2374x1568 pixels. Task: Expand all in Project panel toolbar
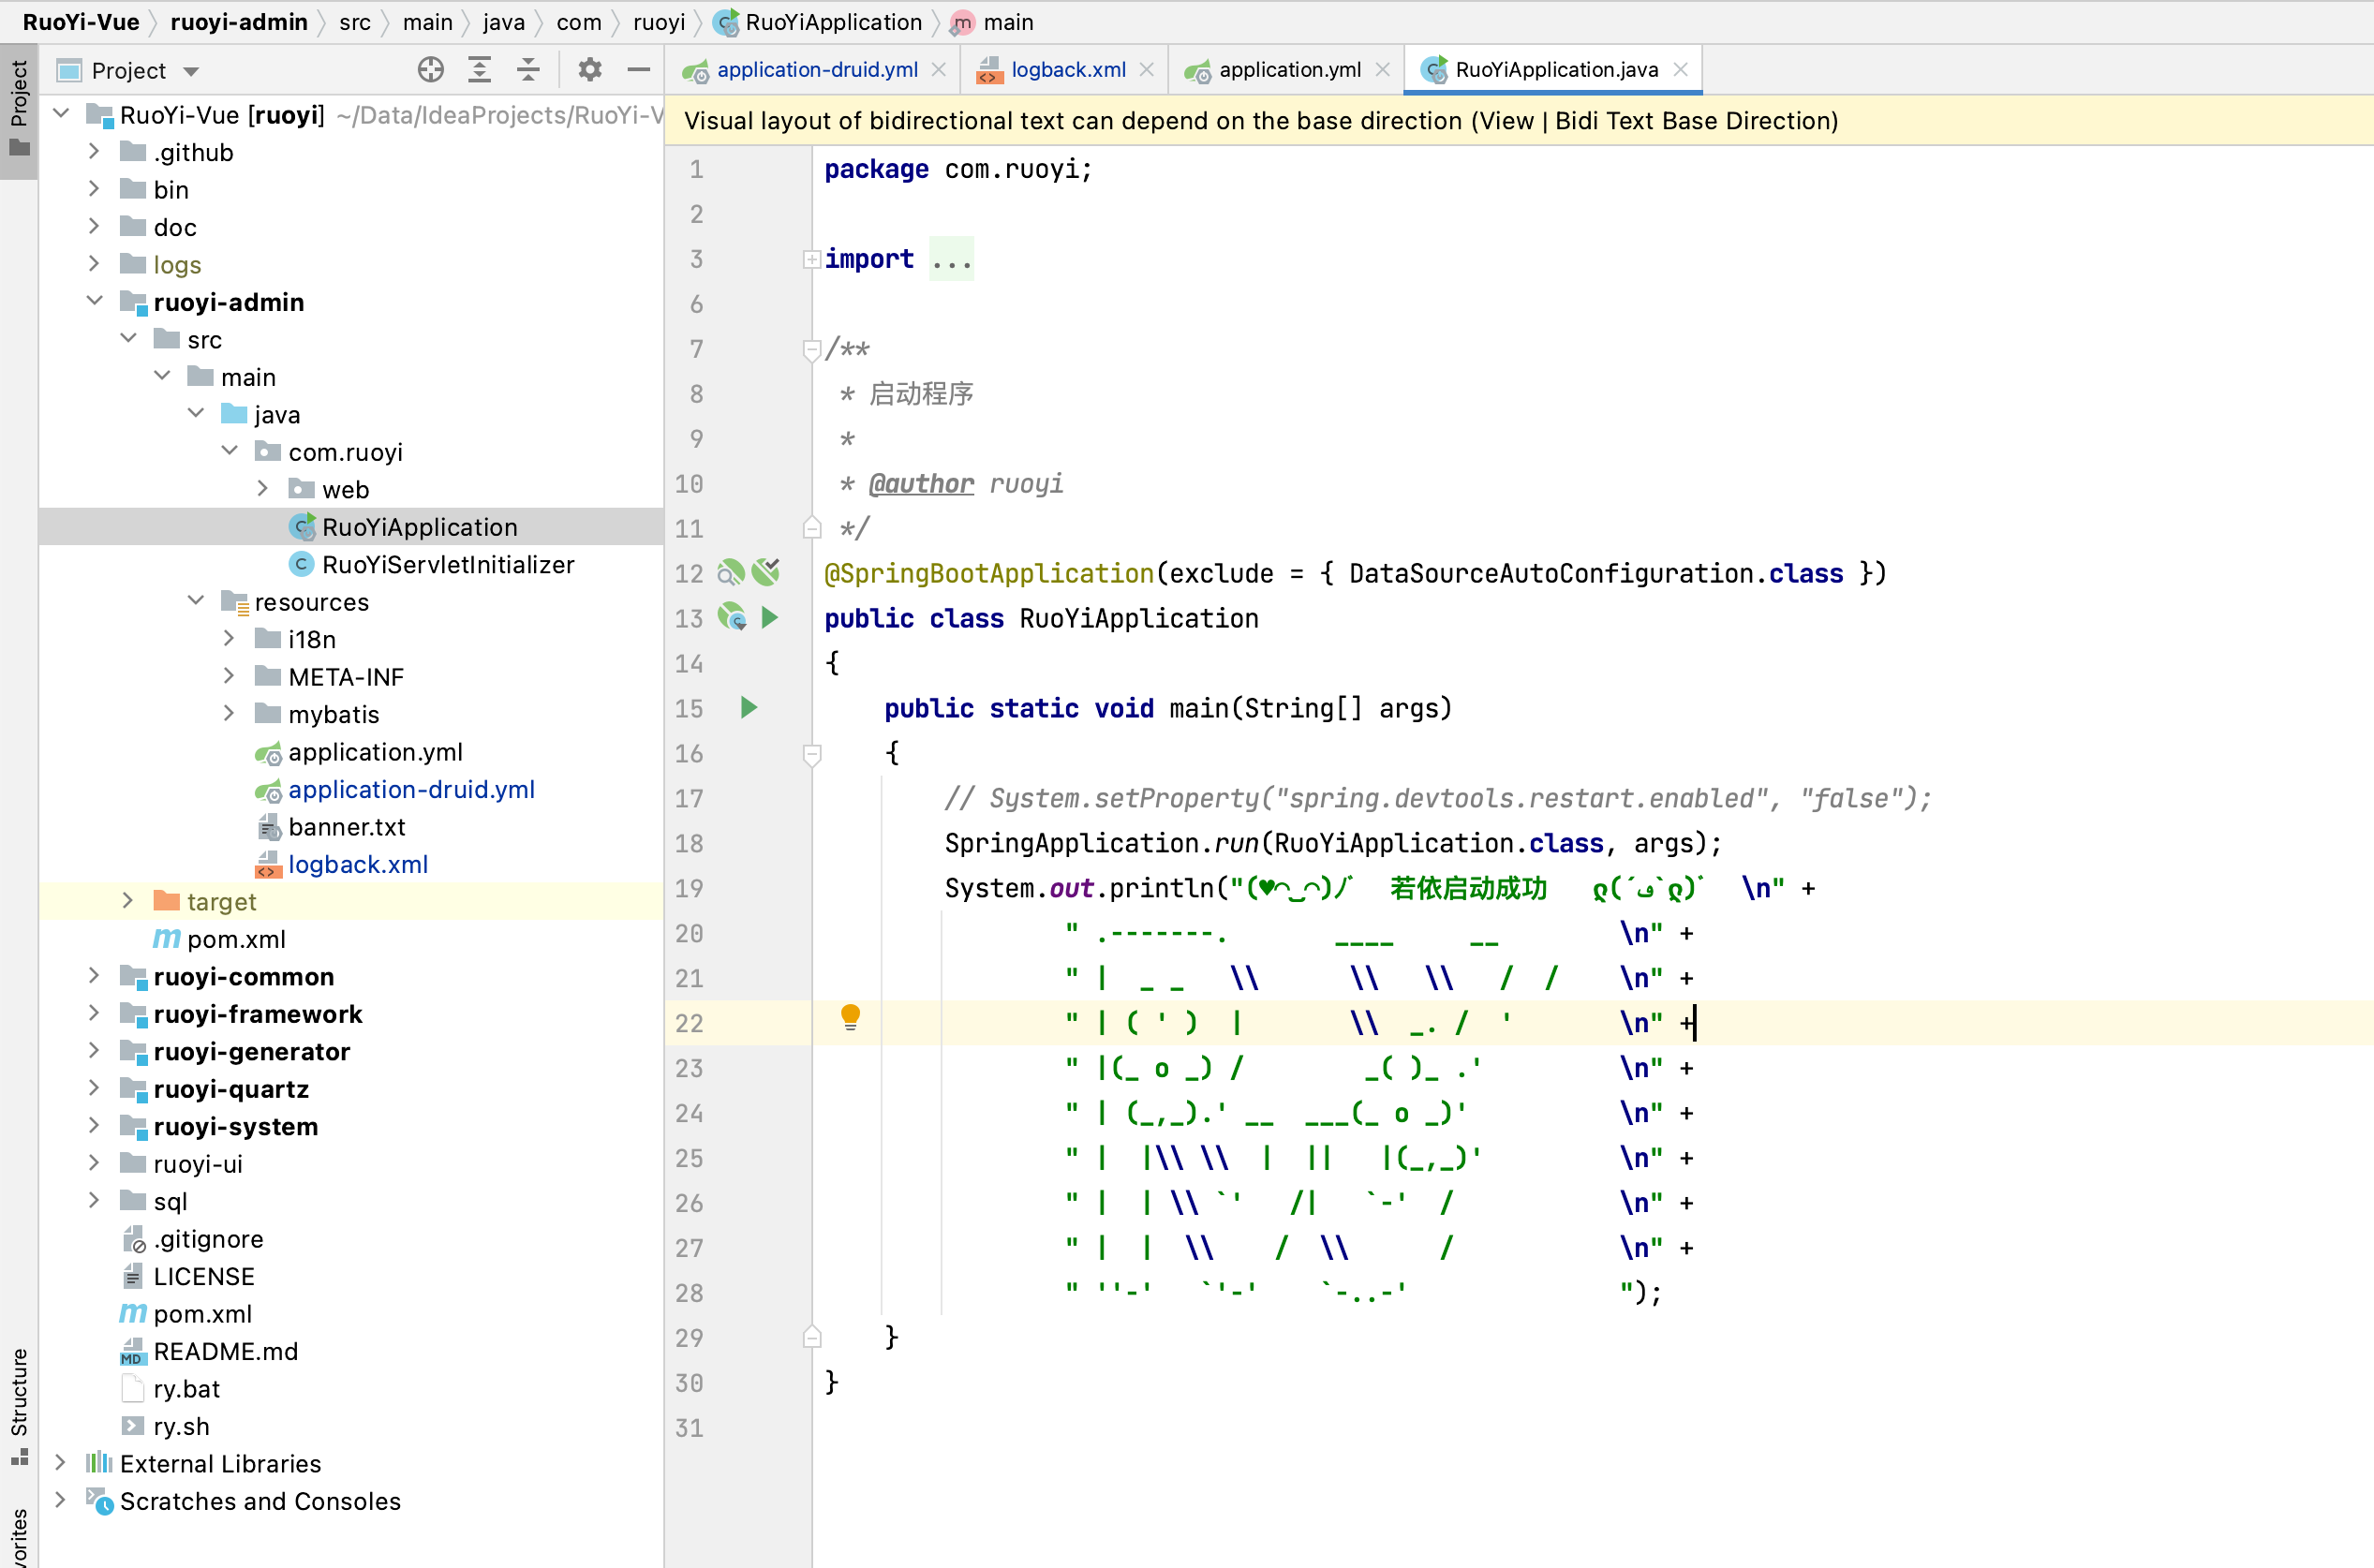click(480, 70)
